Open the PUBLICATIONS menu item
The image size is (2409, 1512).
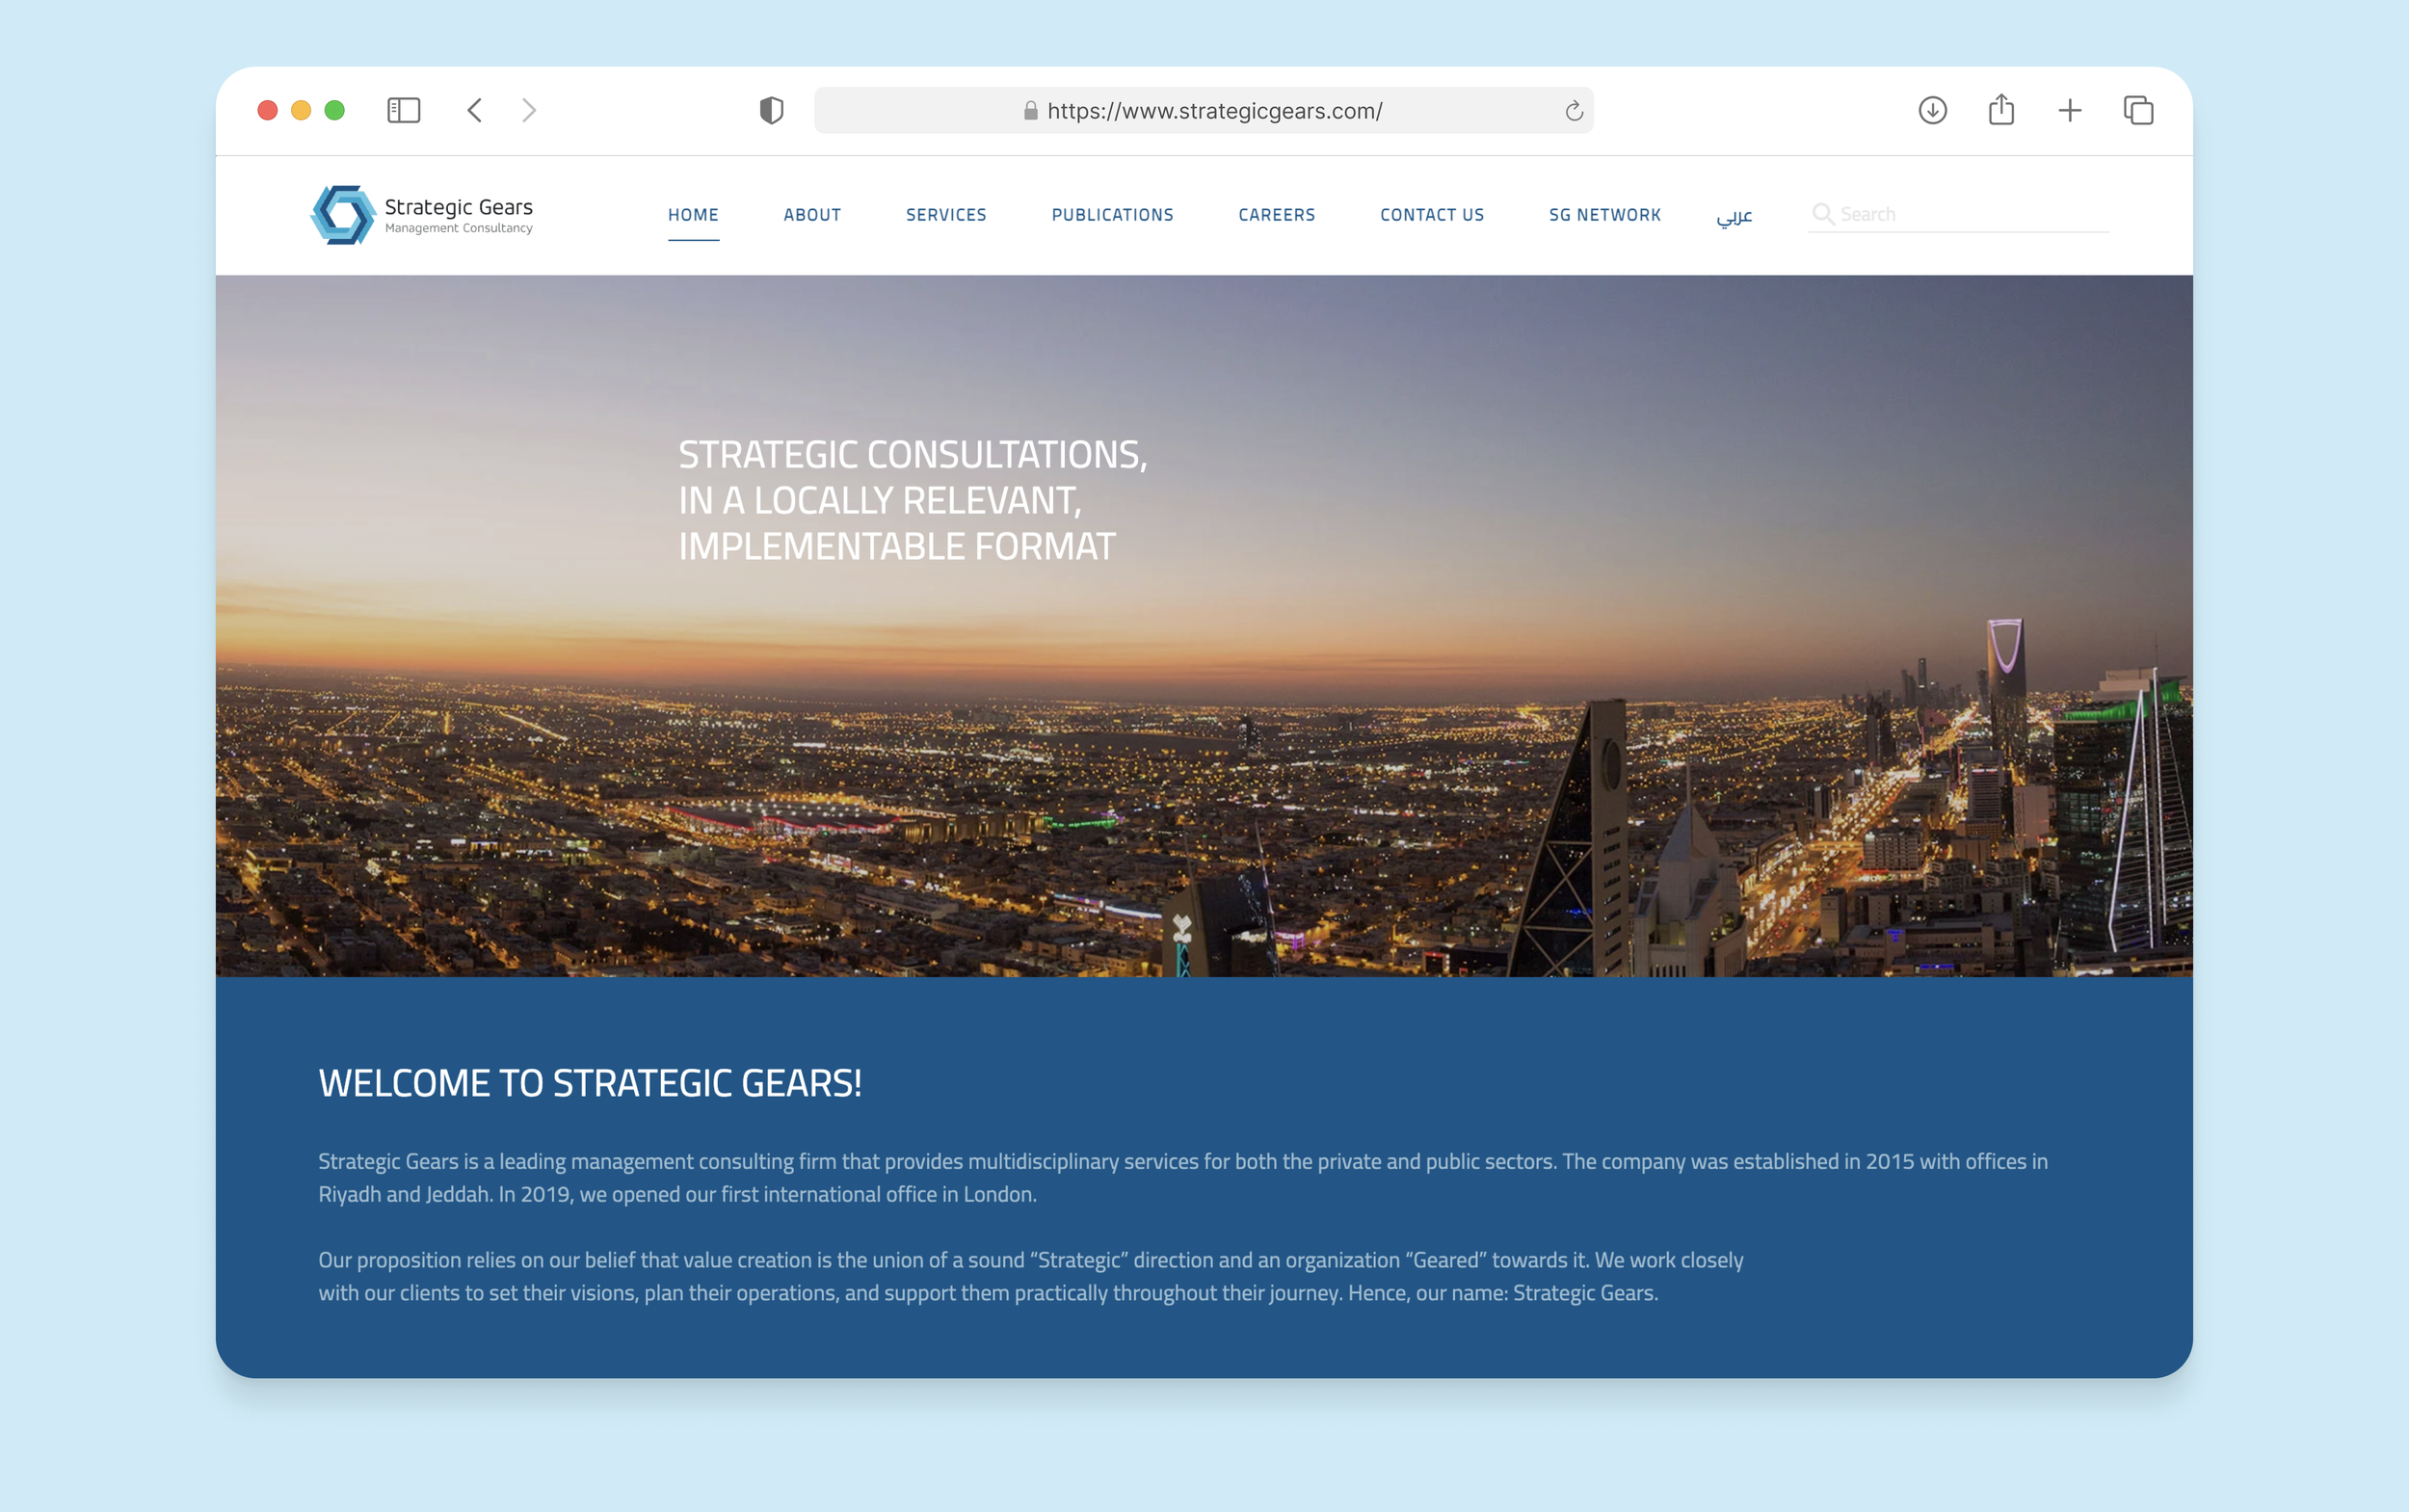[1112, 215]
